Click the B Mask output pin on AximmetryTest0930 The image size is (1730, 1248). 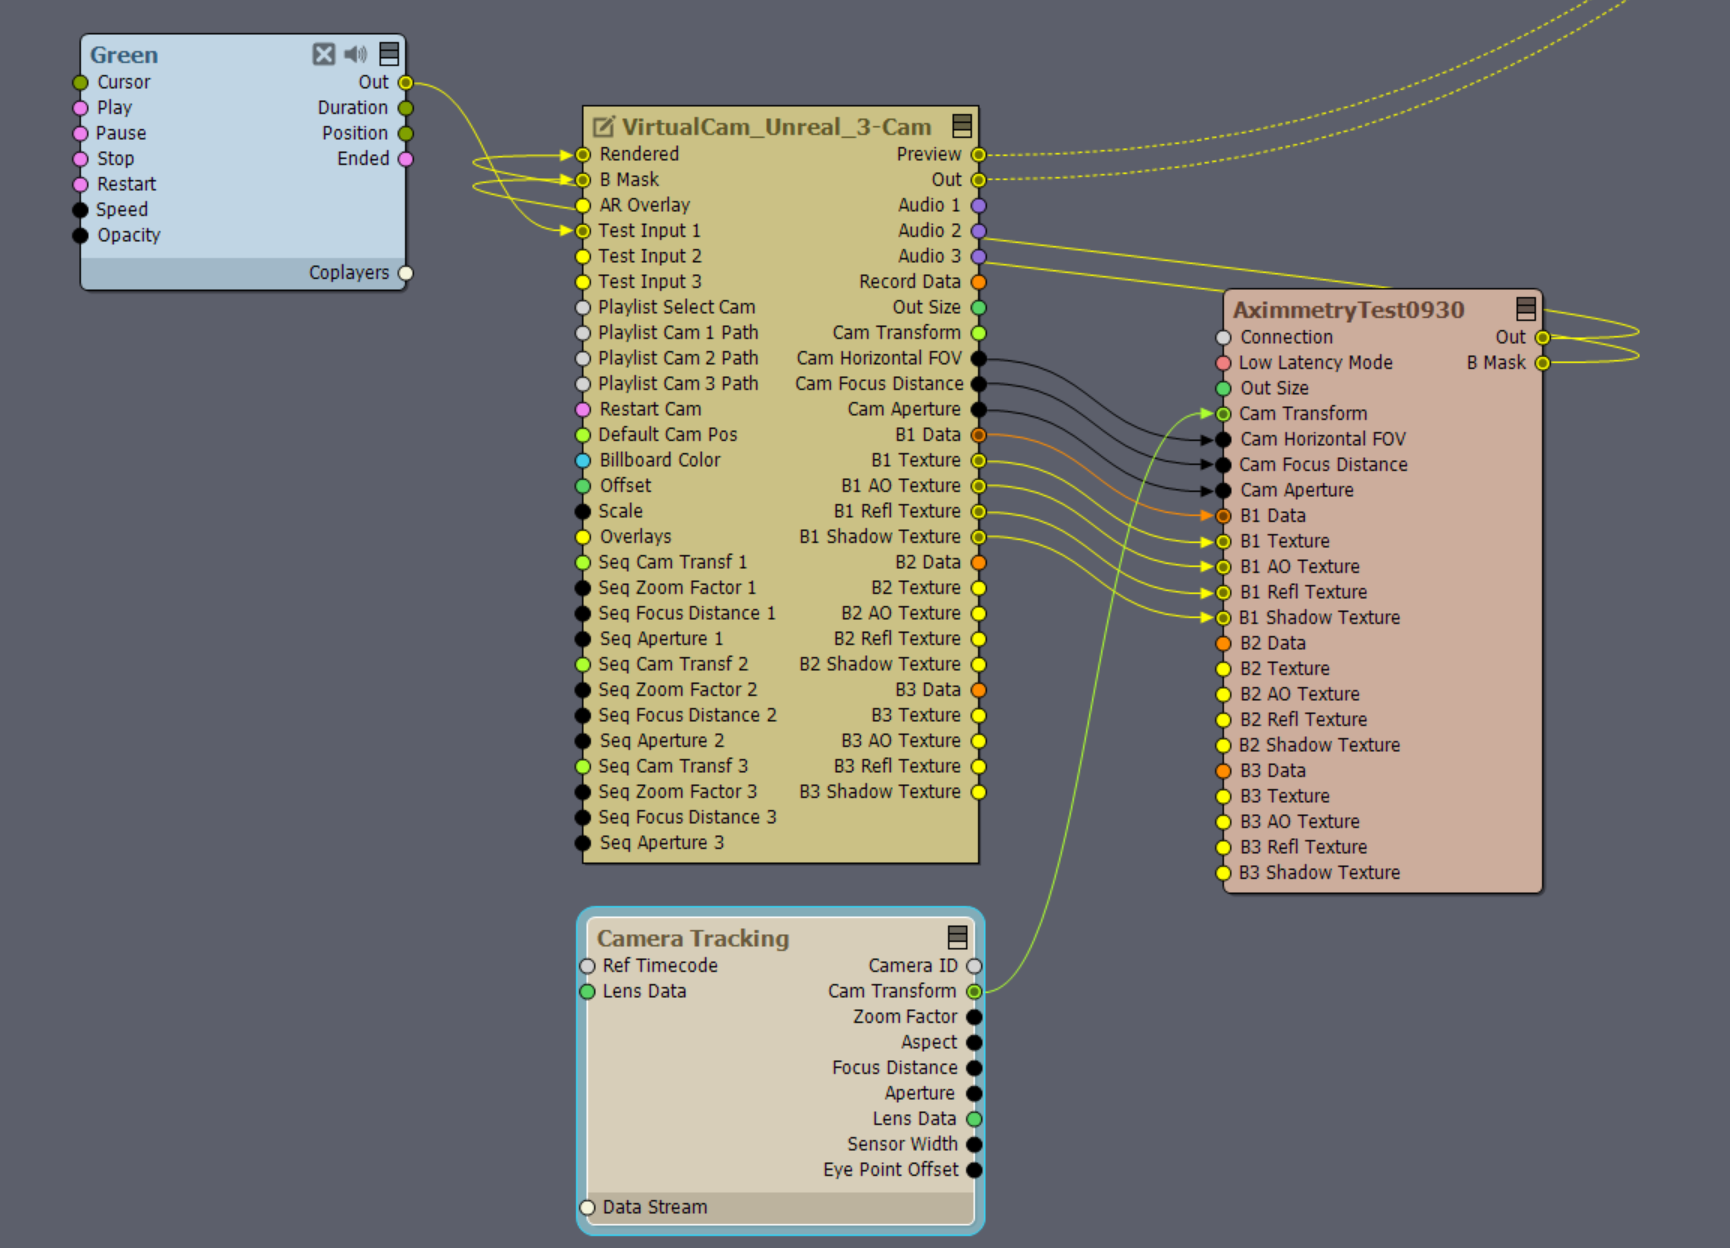[1542, 363]
